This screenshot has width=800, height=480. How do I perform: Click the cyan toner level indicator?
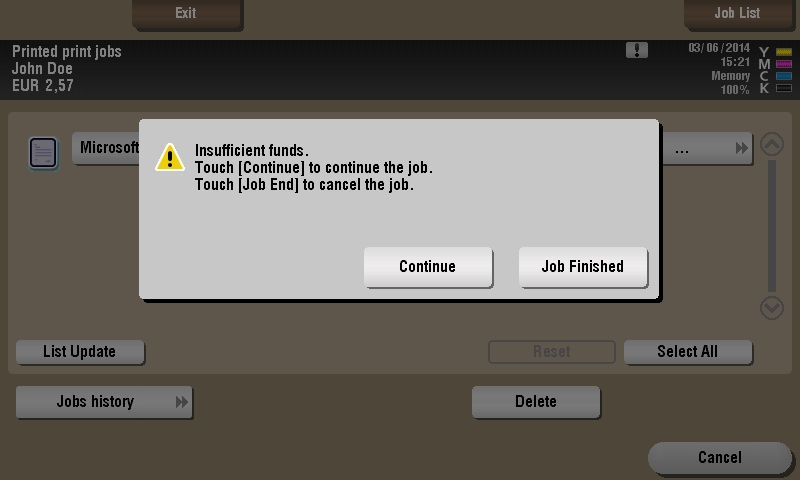tap(784, 76)
